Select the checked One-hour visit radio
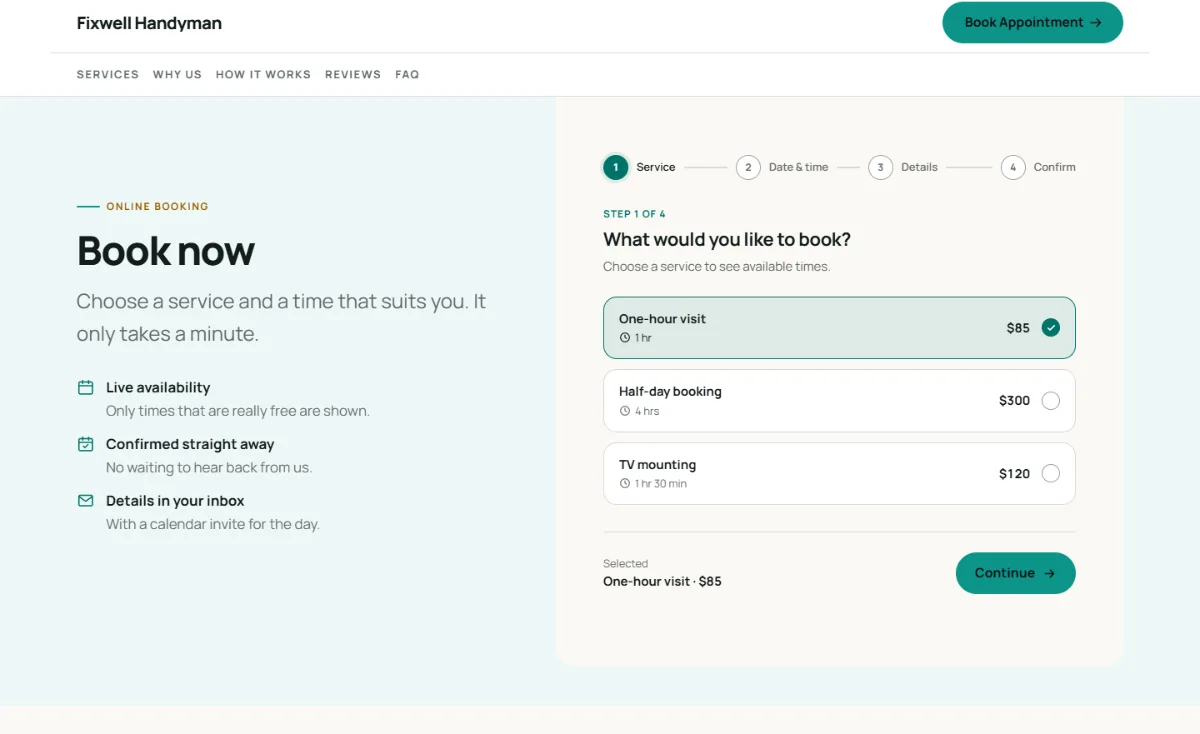The width and height of the screenshot is (1200, 734). click(x=1050, y=328)
